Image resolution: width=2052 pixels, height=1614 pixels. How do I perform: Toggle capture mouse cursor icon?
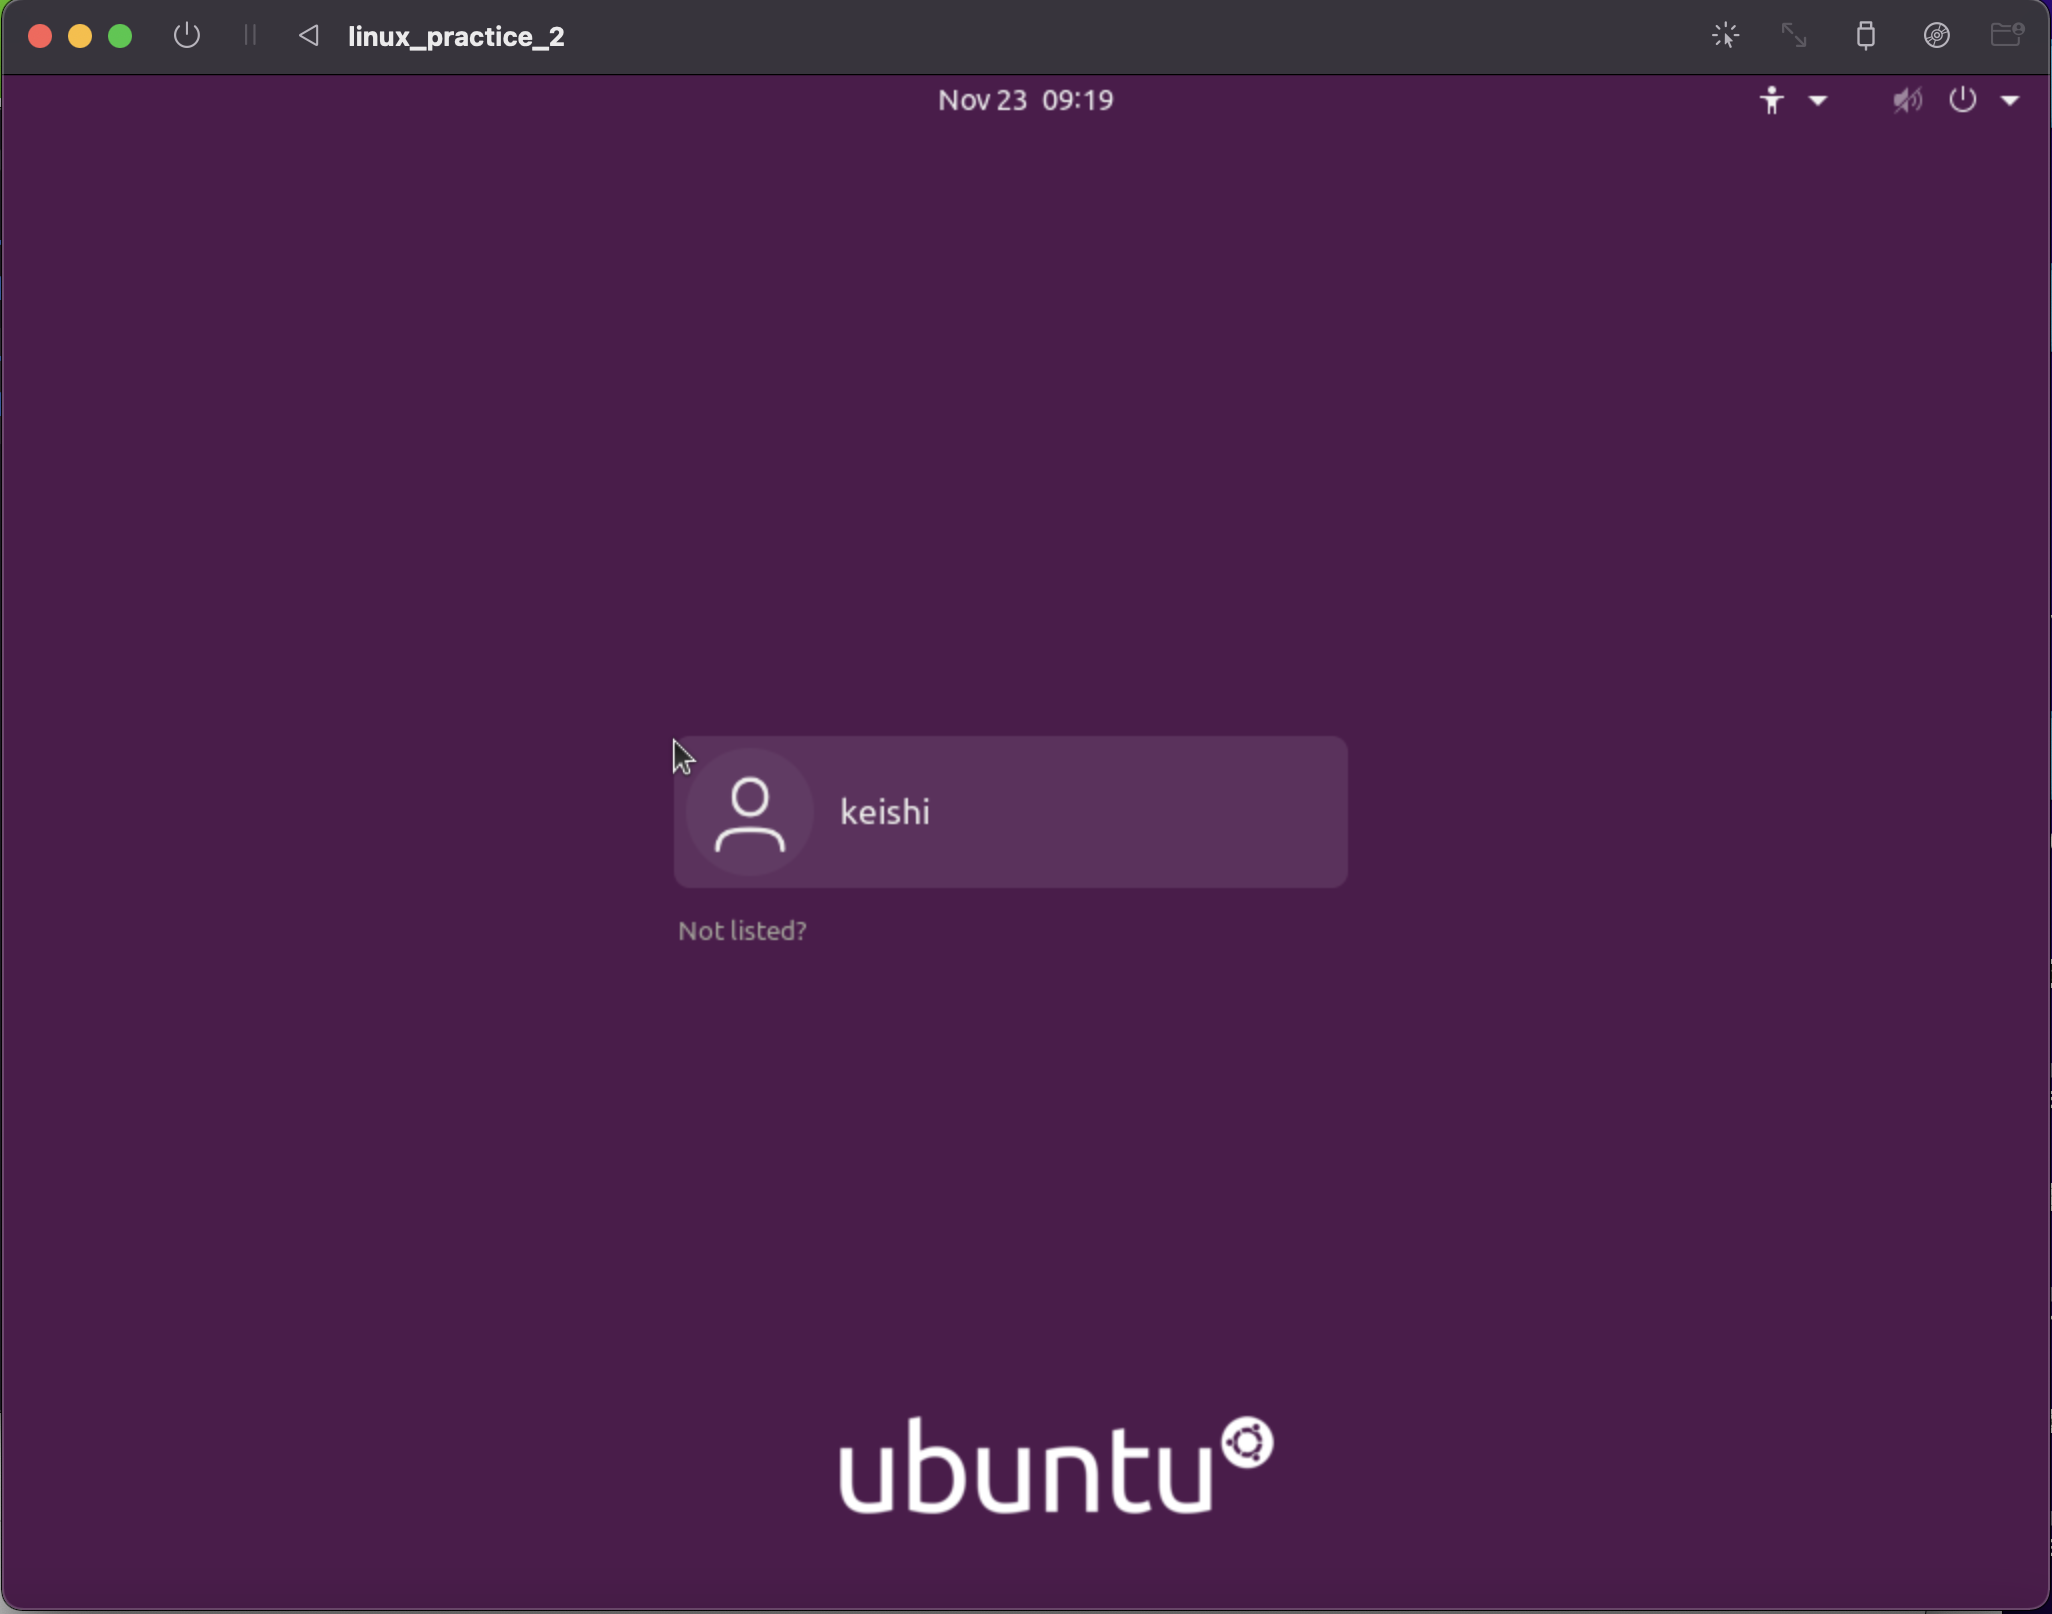[x=1725, y=37]
